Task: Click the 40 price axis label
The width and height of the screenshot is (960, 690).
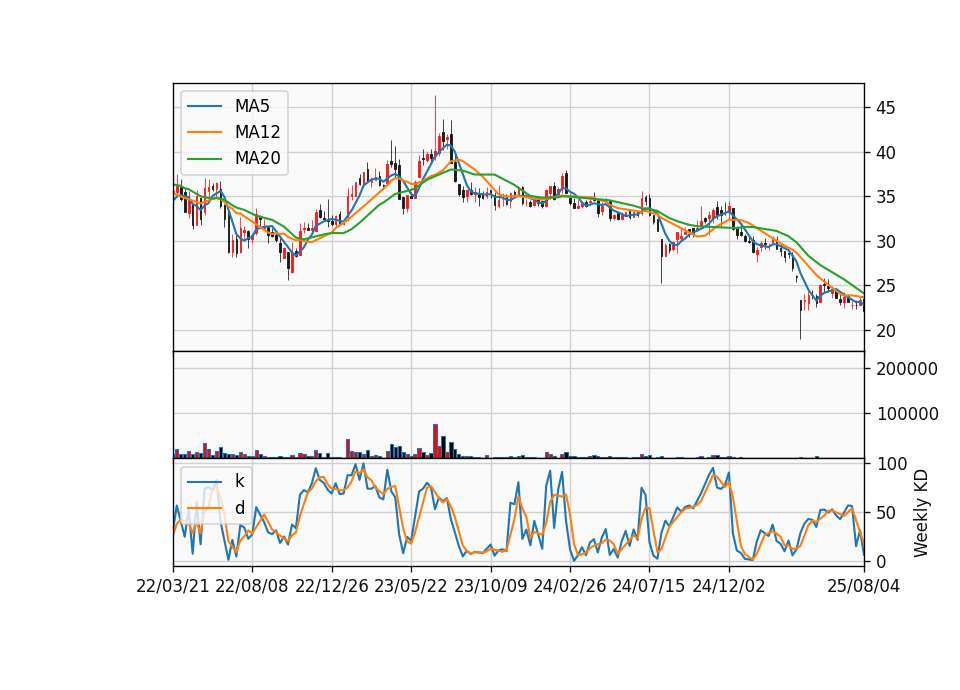Action: 885,153
